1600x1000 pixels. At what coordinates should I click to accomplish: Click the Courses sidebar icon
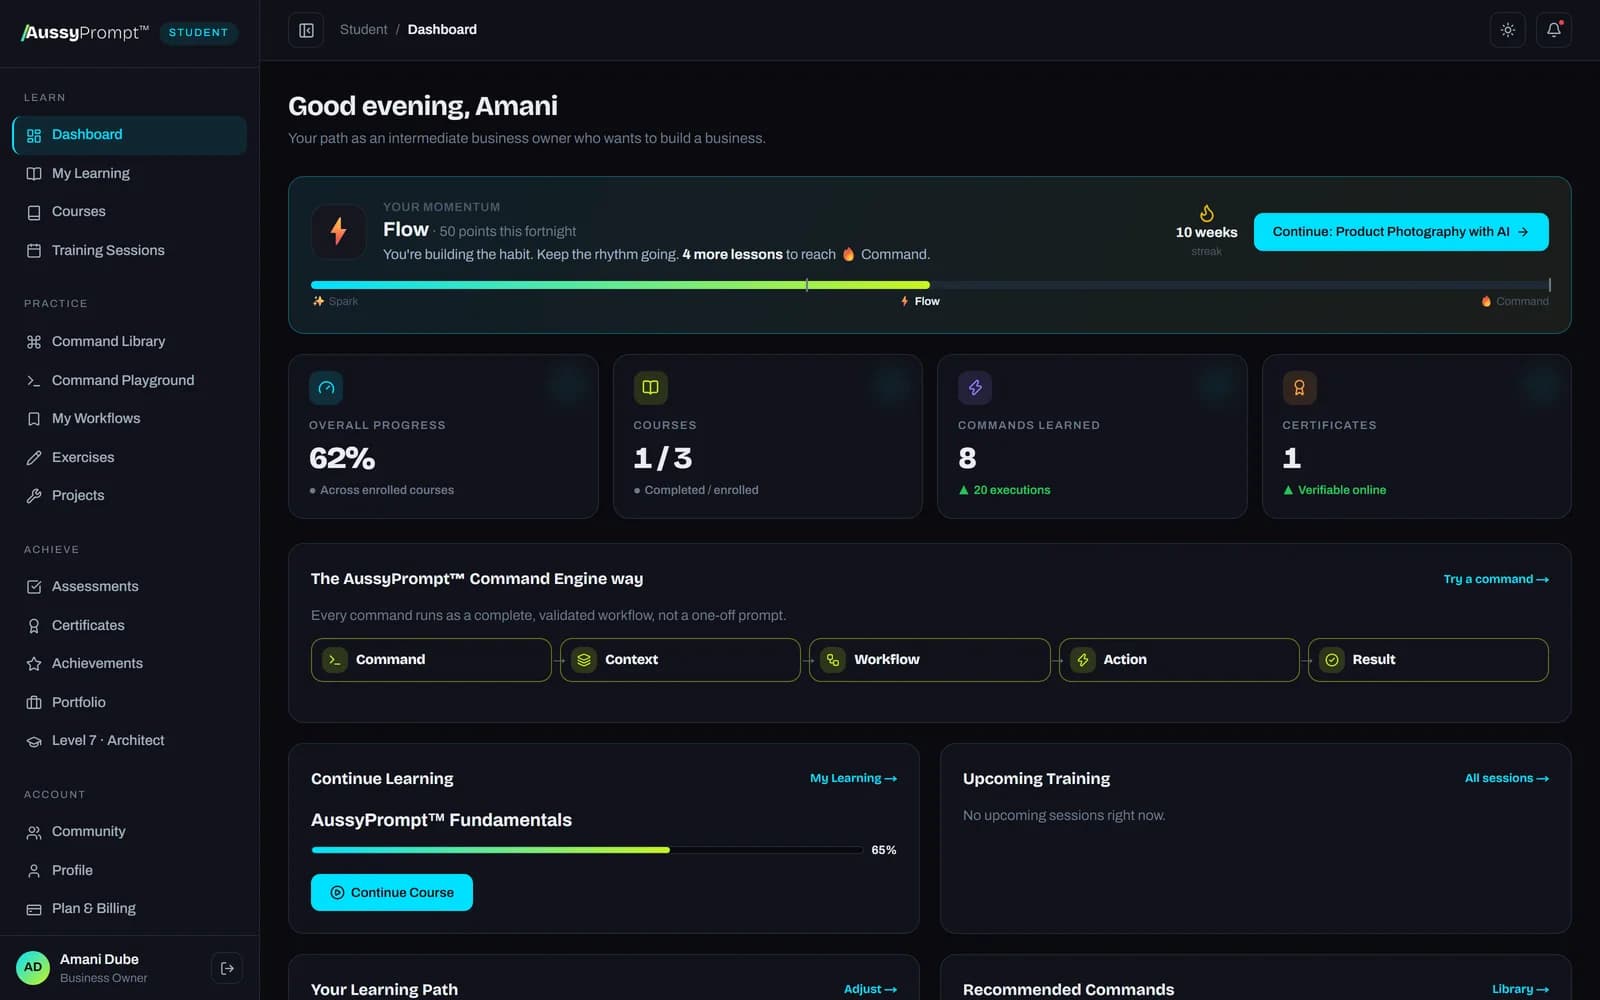point(34,212)
